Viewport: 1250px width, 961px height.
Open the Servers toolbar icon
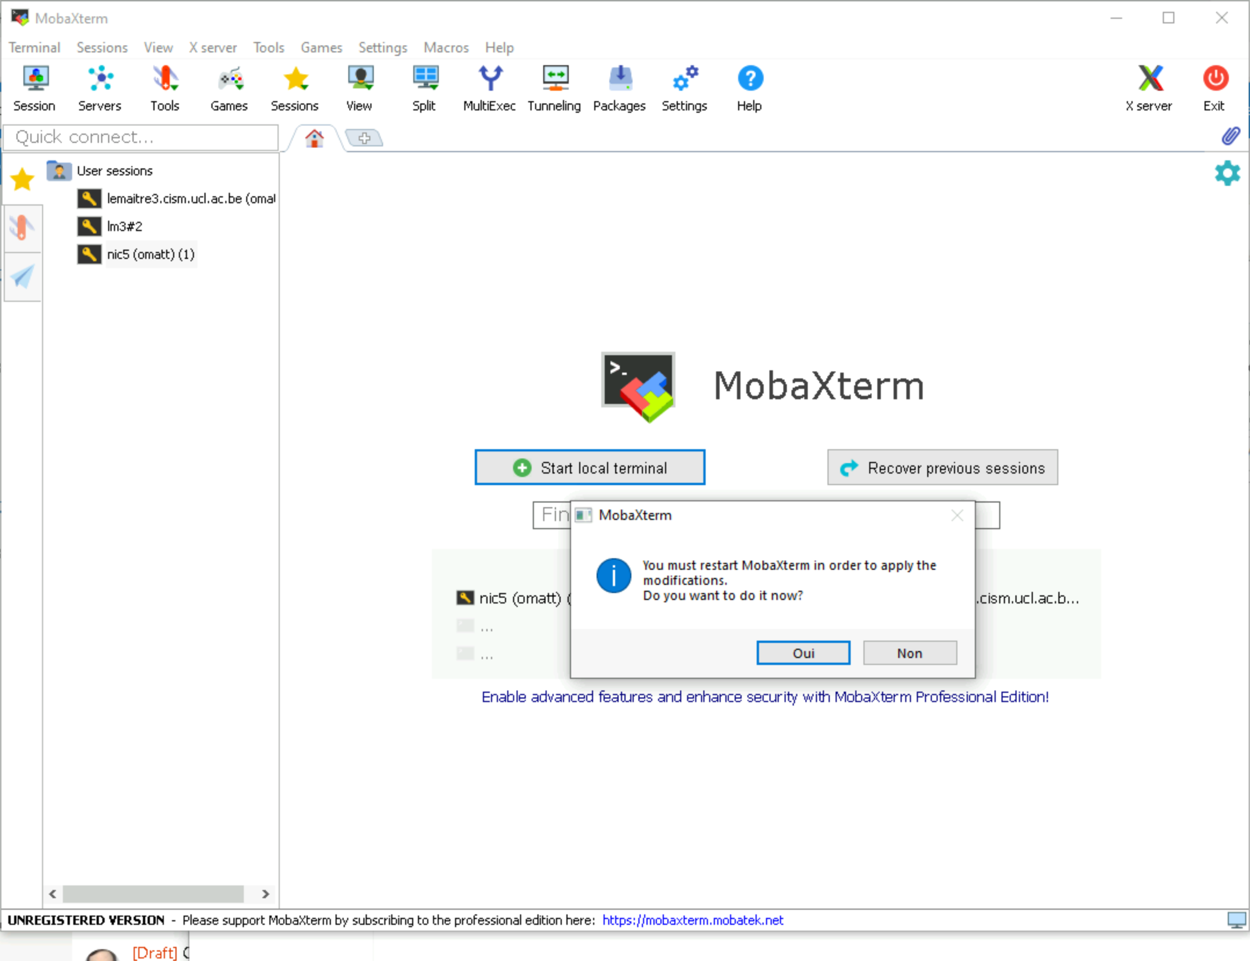100,88
